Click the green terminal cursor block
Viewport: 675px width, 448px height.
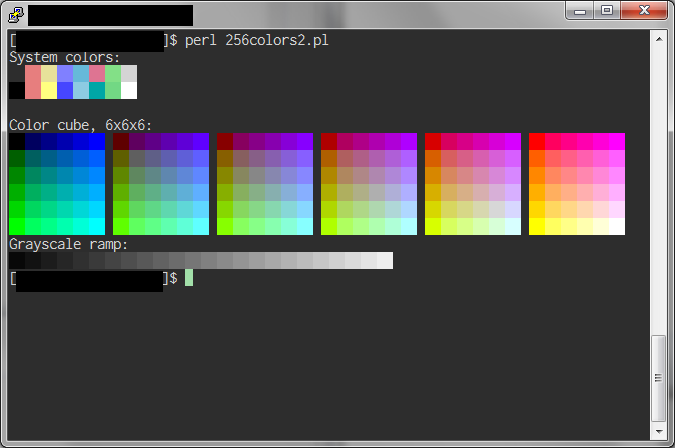click(x=189, y=278)
